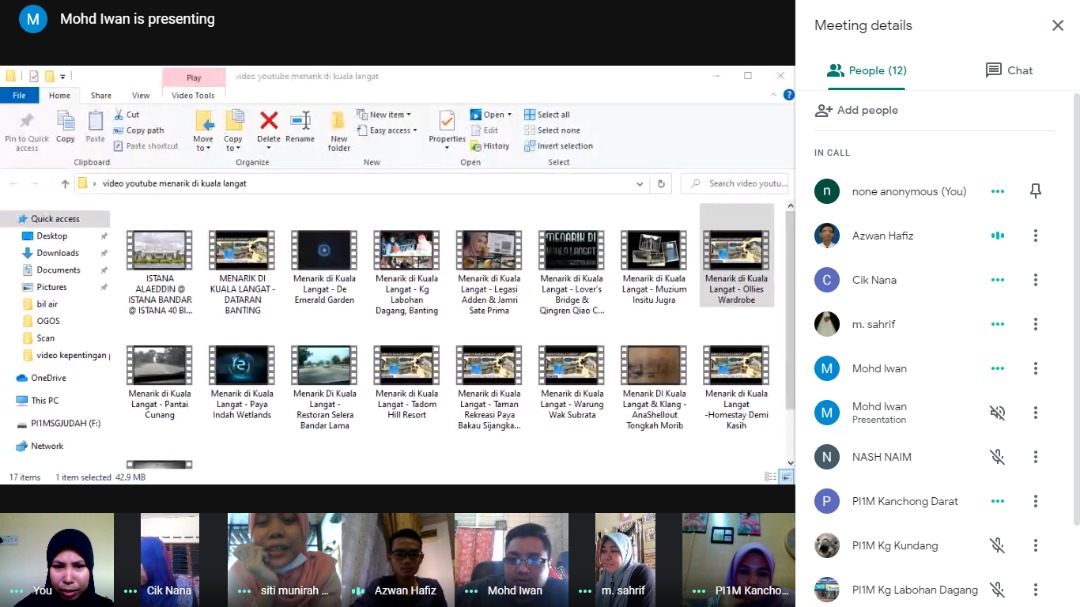Open more options for Azwan Hafiz
The width and height of the screenshot is (1080, 607).
(x=1035, y=236)
